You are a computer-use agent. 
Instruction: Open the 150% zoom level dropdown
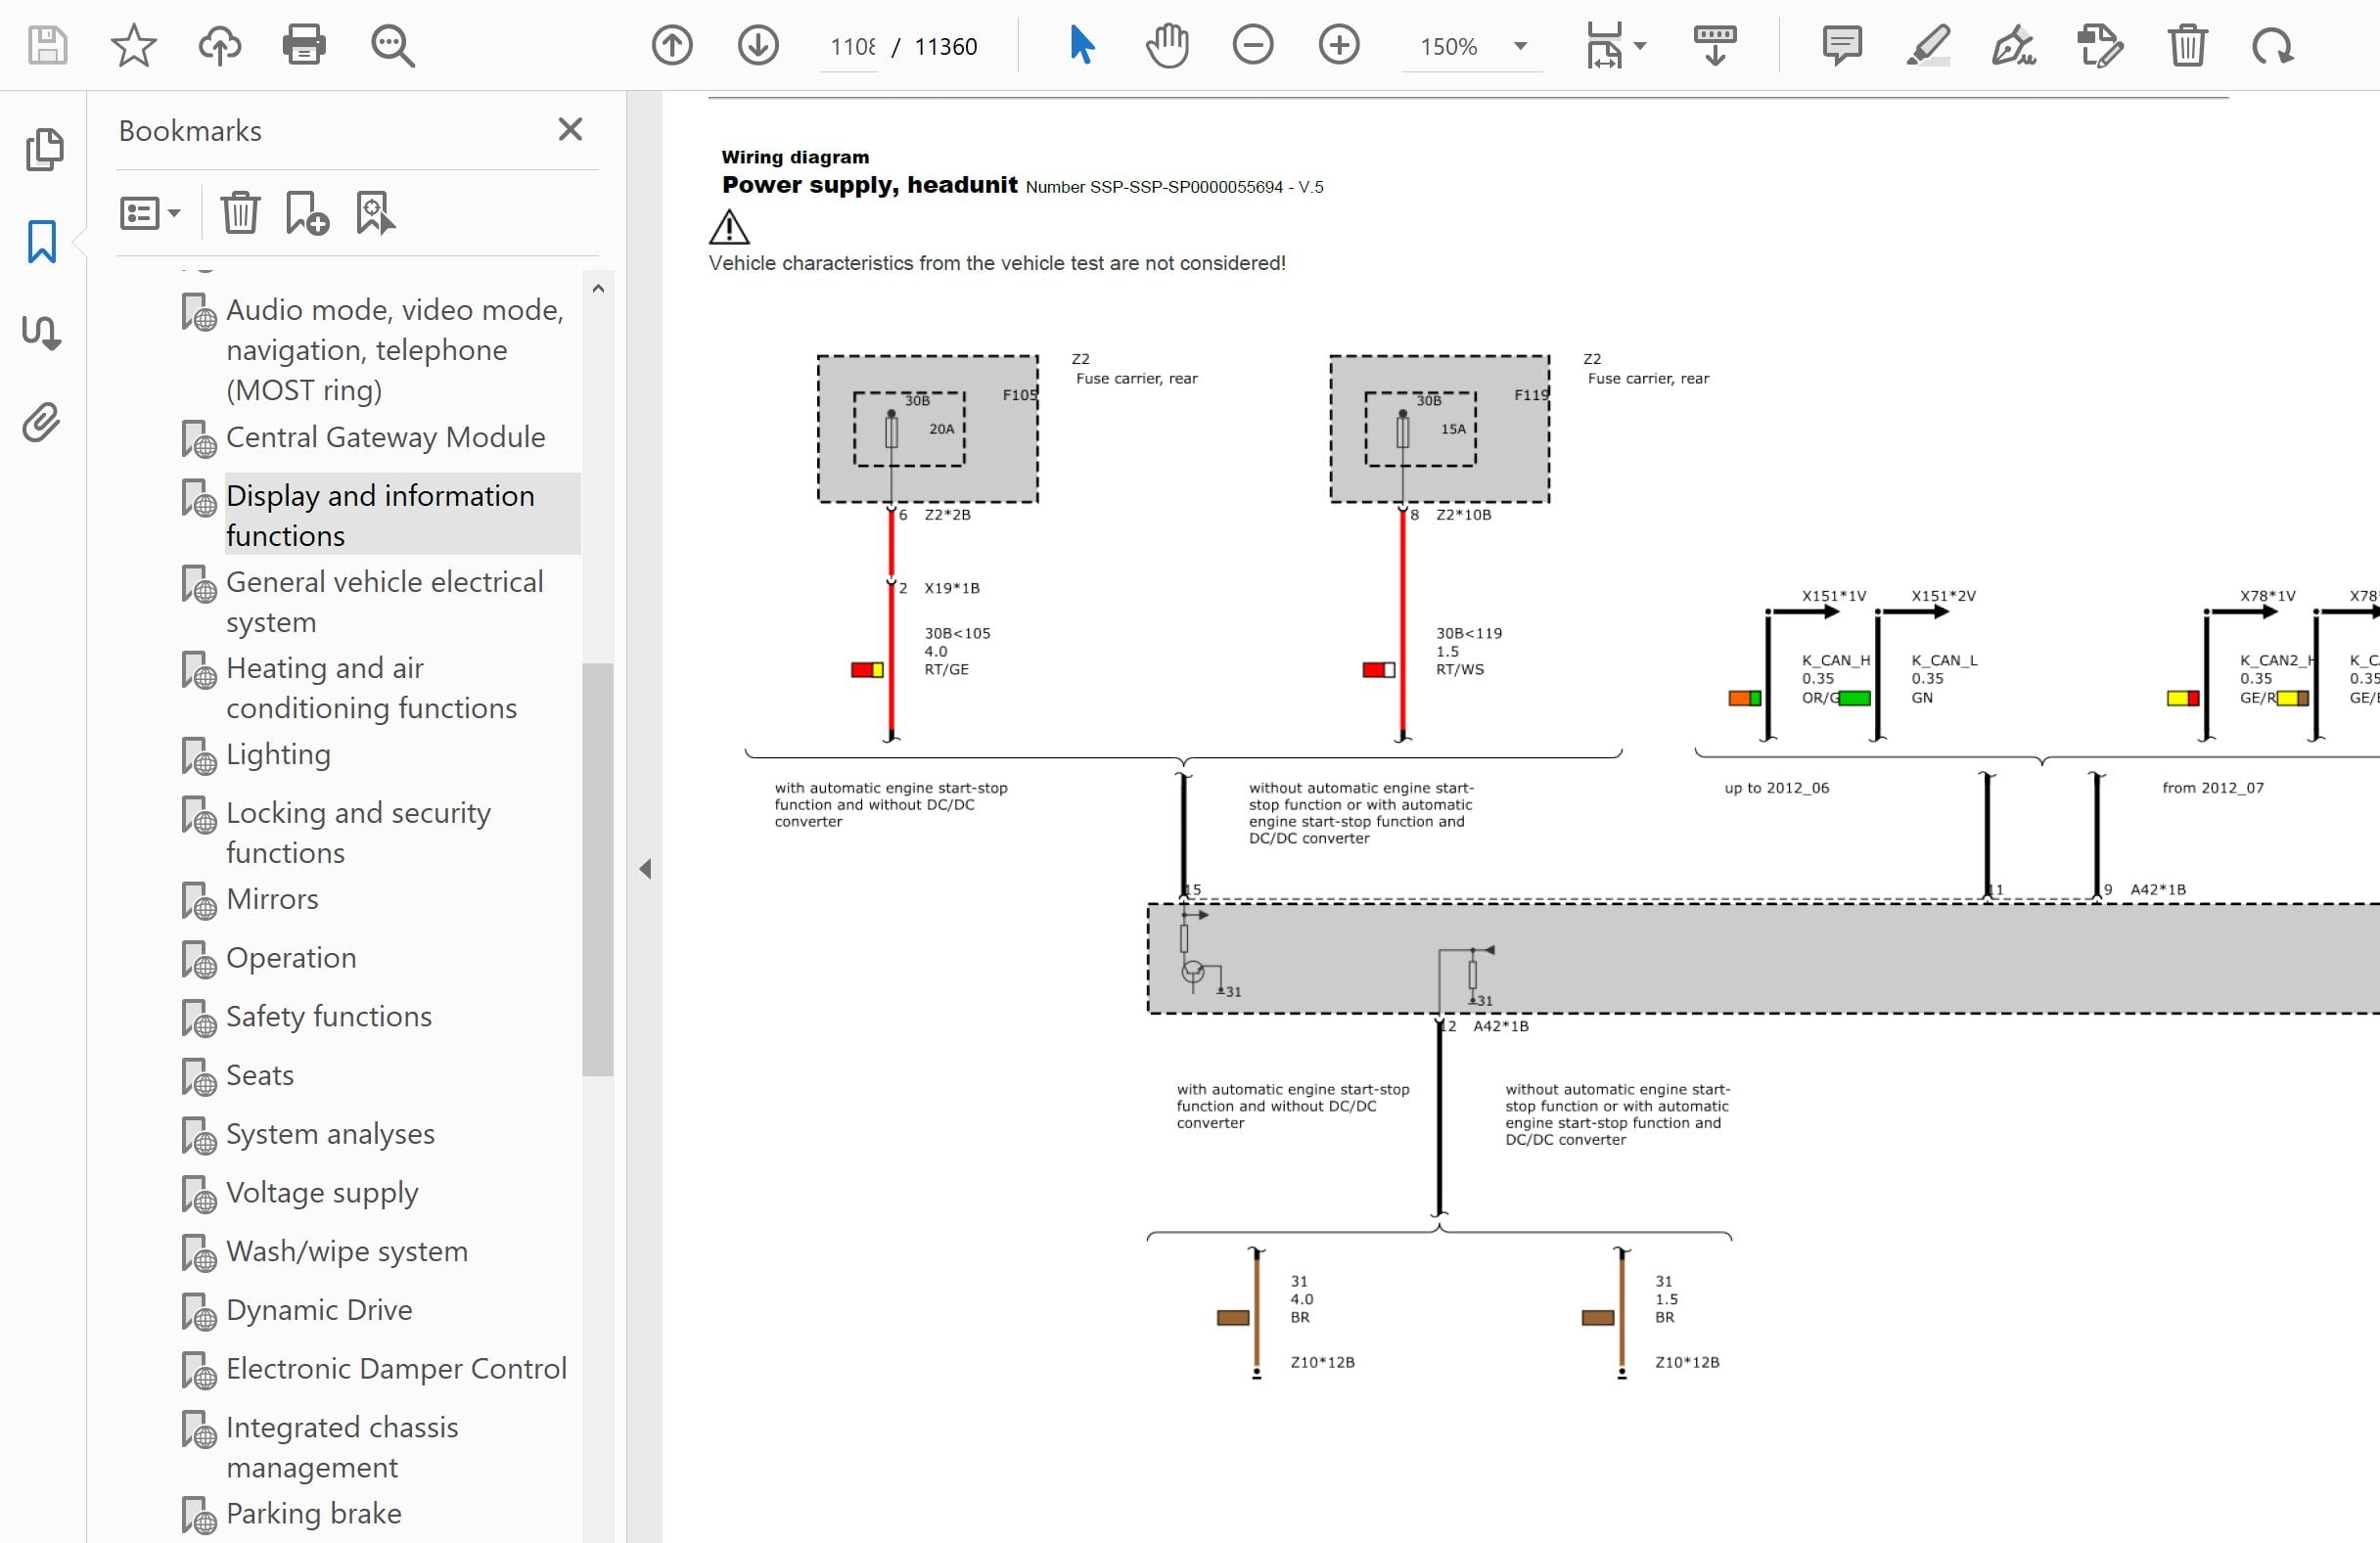click(1520, 46)
